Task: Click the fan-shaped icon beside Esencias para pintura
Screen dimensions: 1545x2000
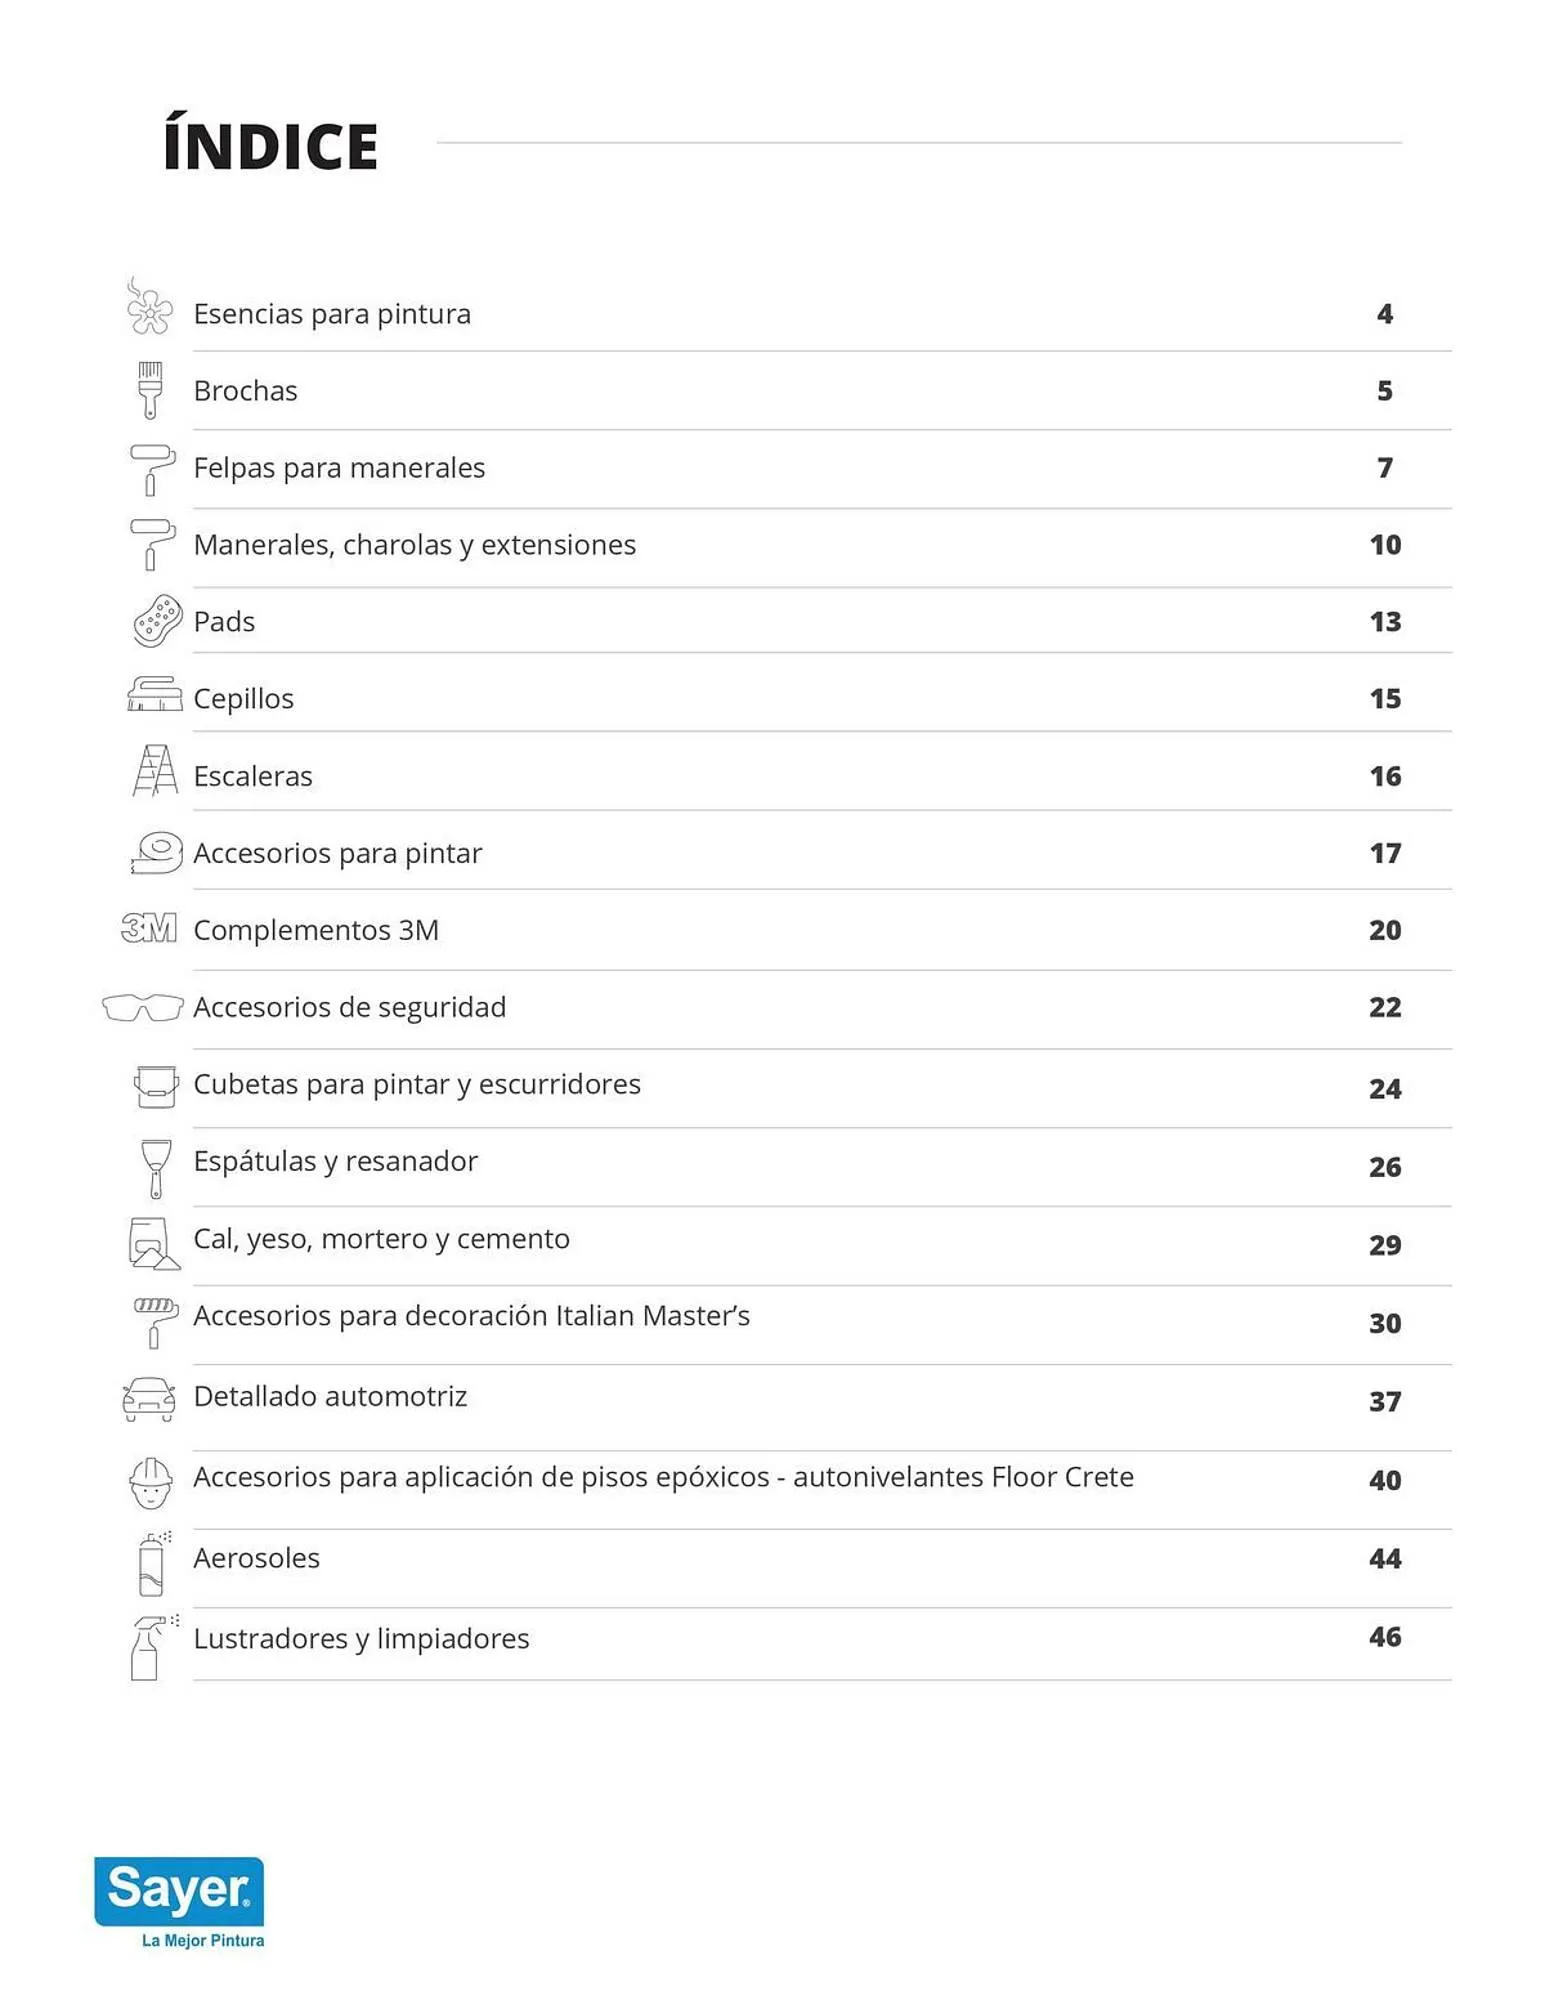Action: 149,308
